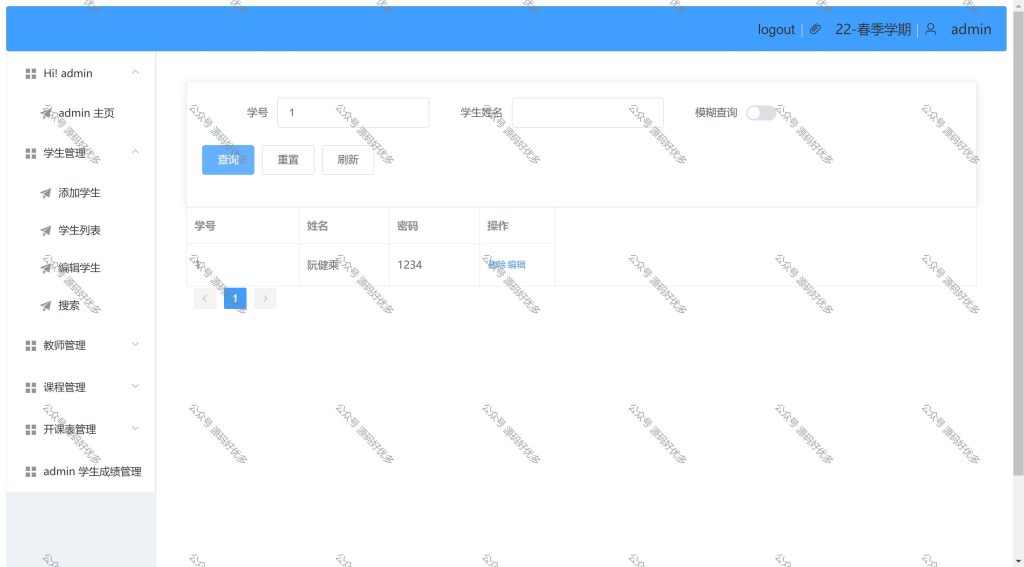Go to previous page arrow in pagination
Screen dimensions: 1024x567
point(205,299)
